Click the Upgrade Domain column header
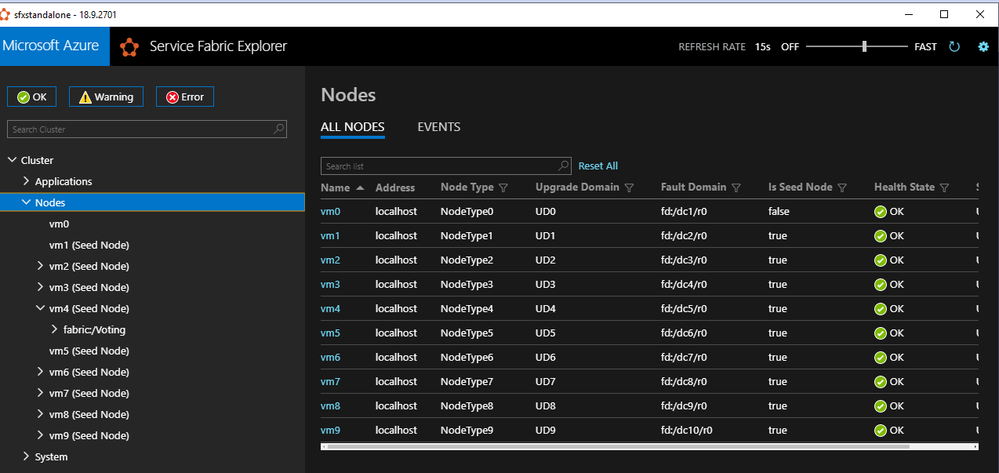 coord(577,187)
